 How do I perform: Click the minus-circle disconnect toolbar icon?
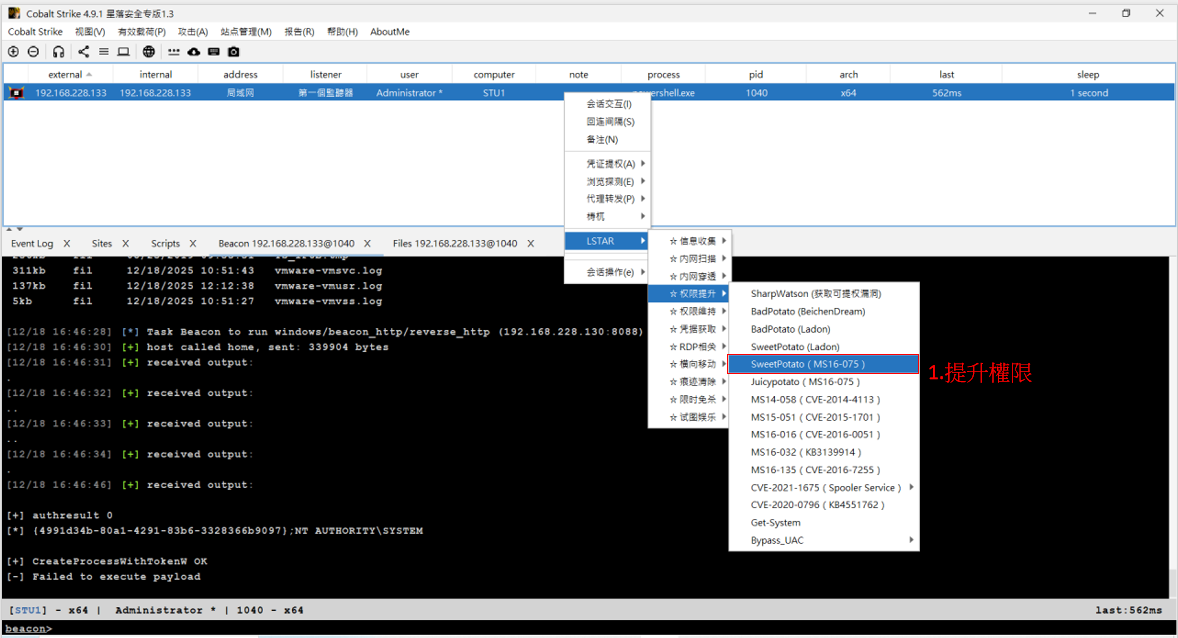[34, 52]
